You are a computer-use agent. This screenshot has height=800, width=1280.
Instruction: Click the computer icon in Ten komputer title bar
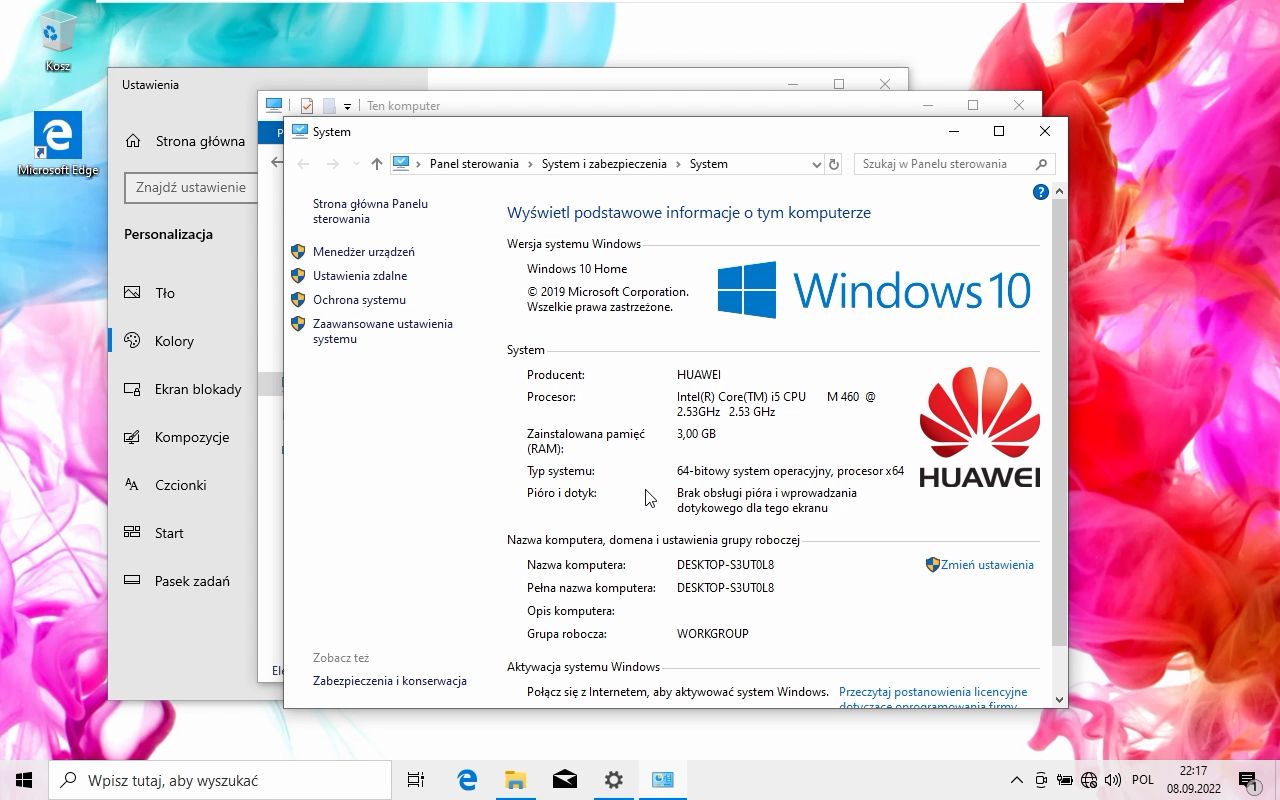(273, 105)
